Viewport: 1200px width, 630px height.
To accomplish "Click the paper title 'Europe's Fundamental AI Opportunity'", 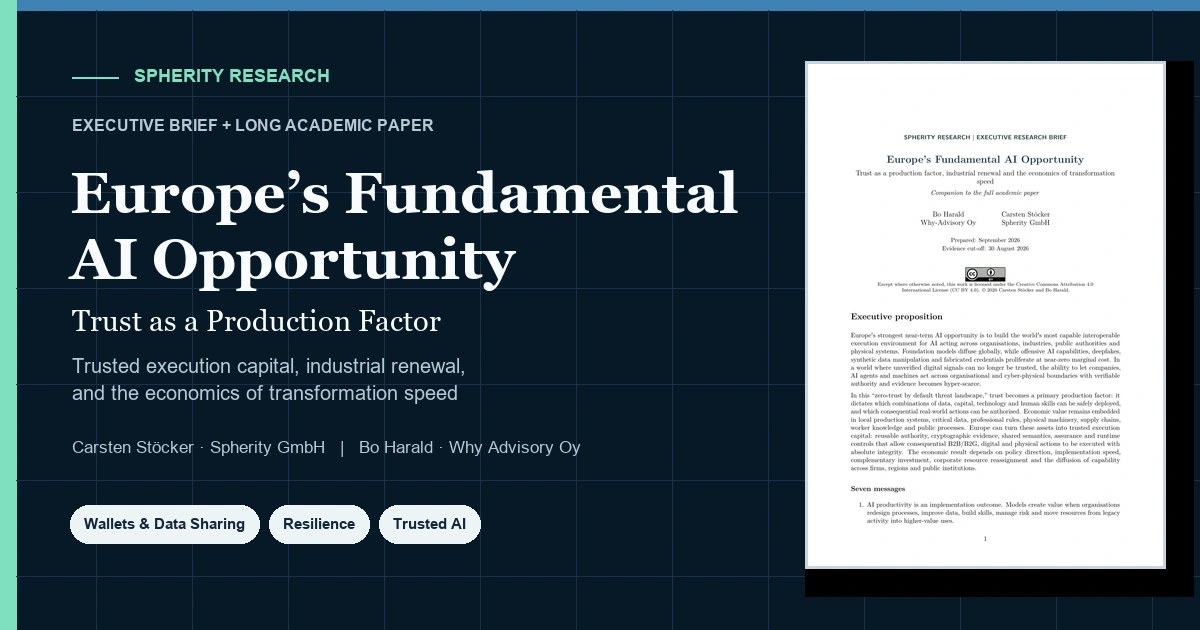I will [985, 160].
